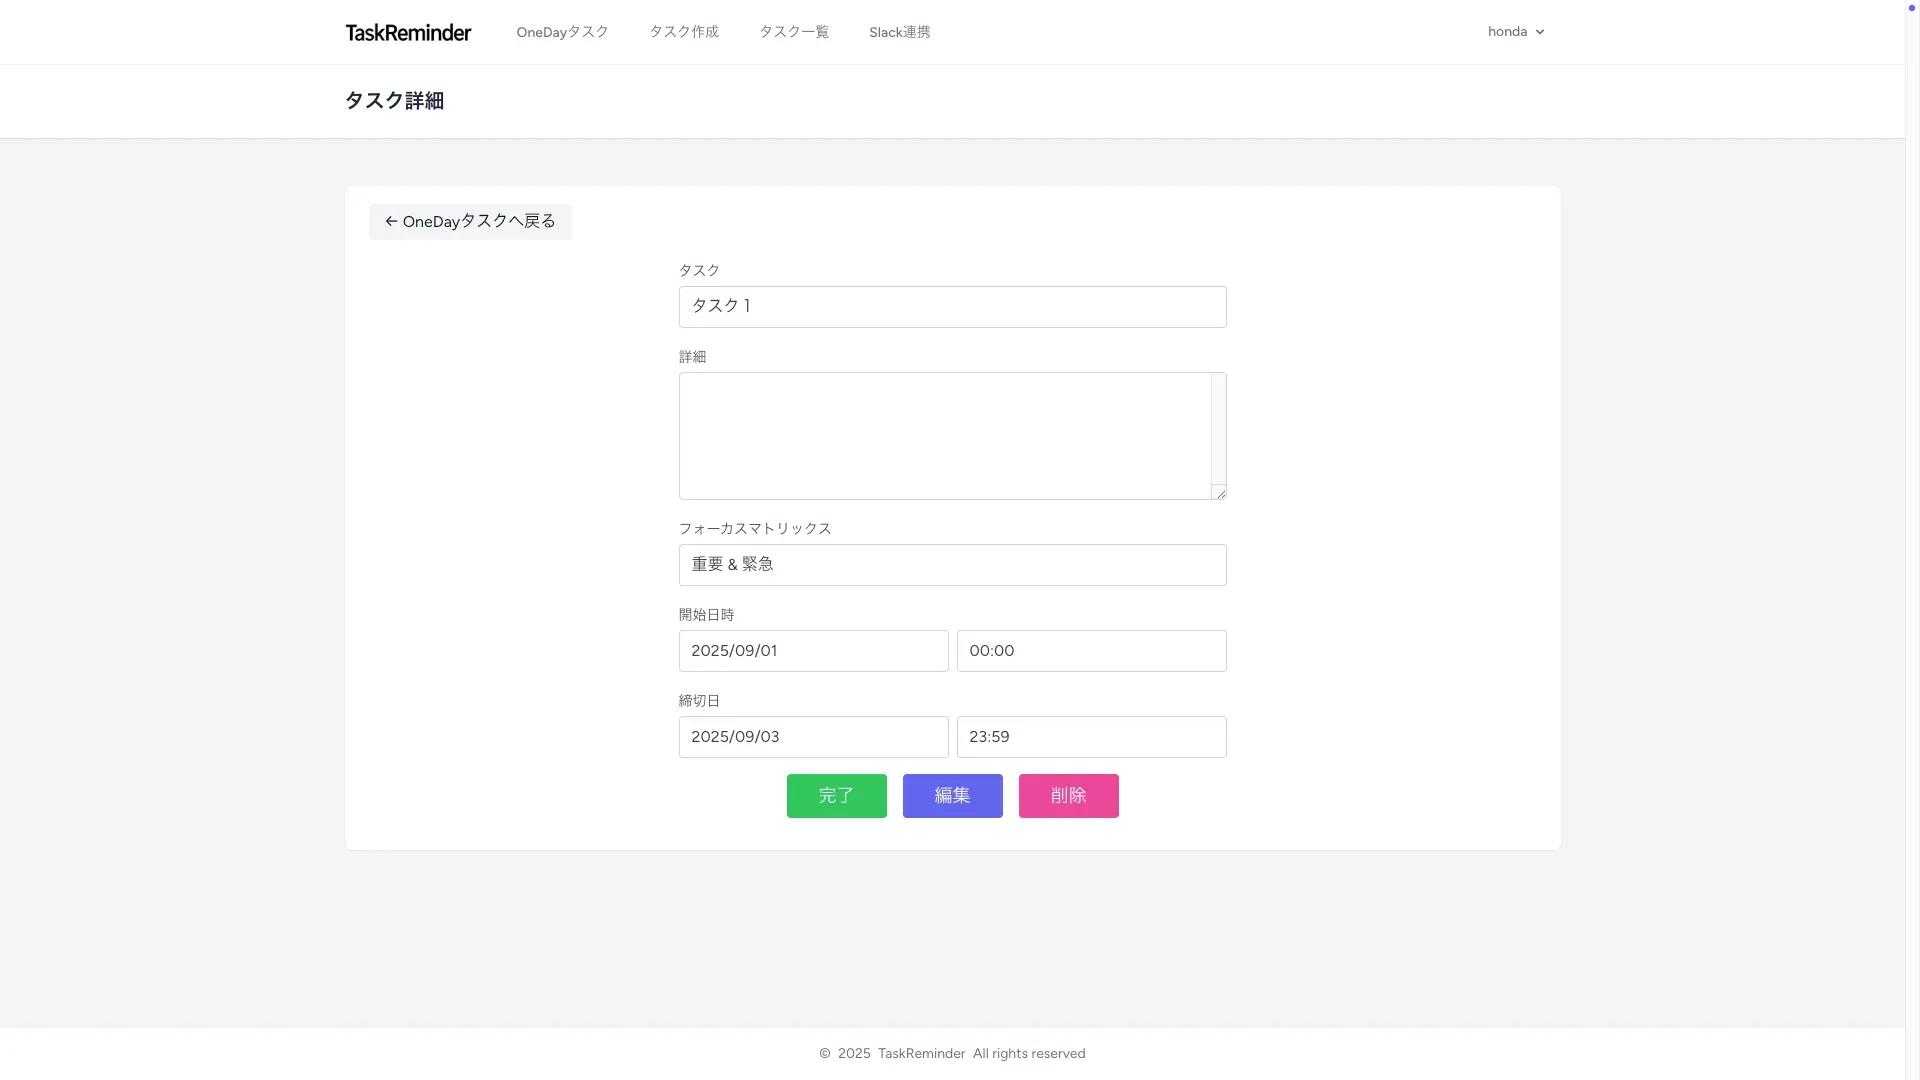The image size is (1920, 1080).
Task: Click the start time 00:00 field
Action: click(x=1091, y=651)
